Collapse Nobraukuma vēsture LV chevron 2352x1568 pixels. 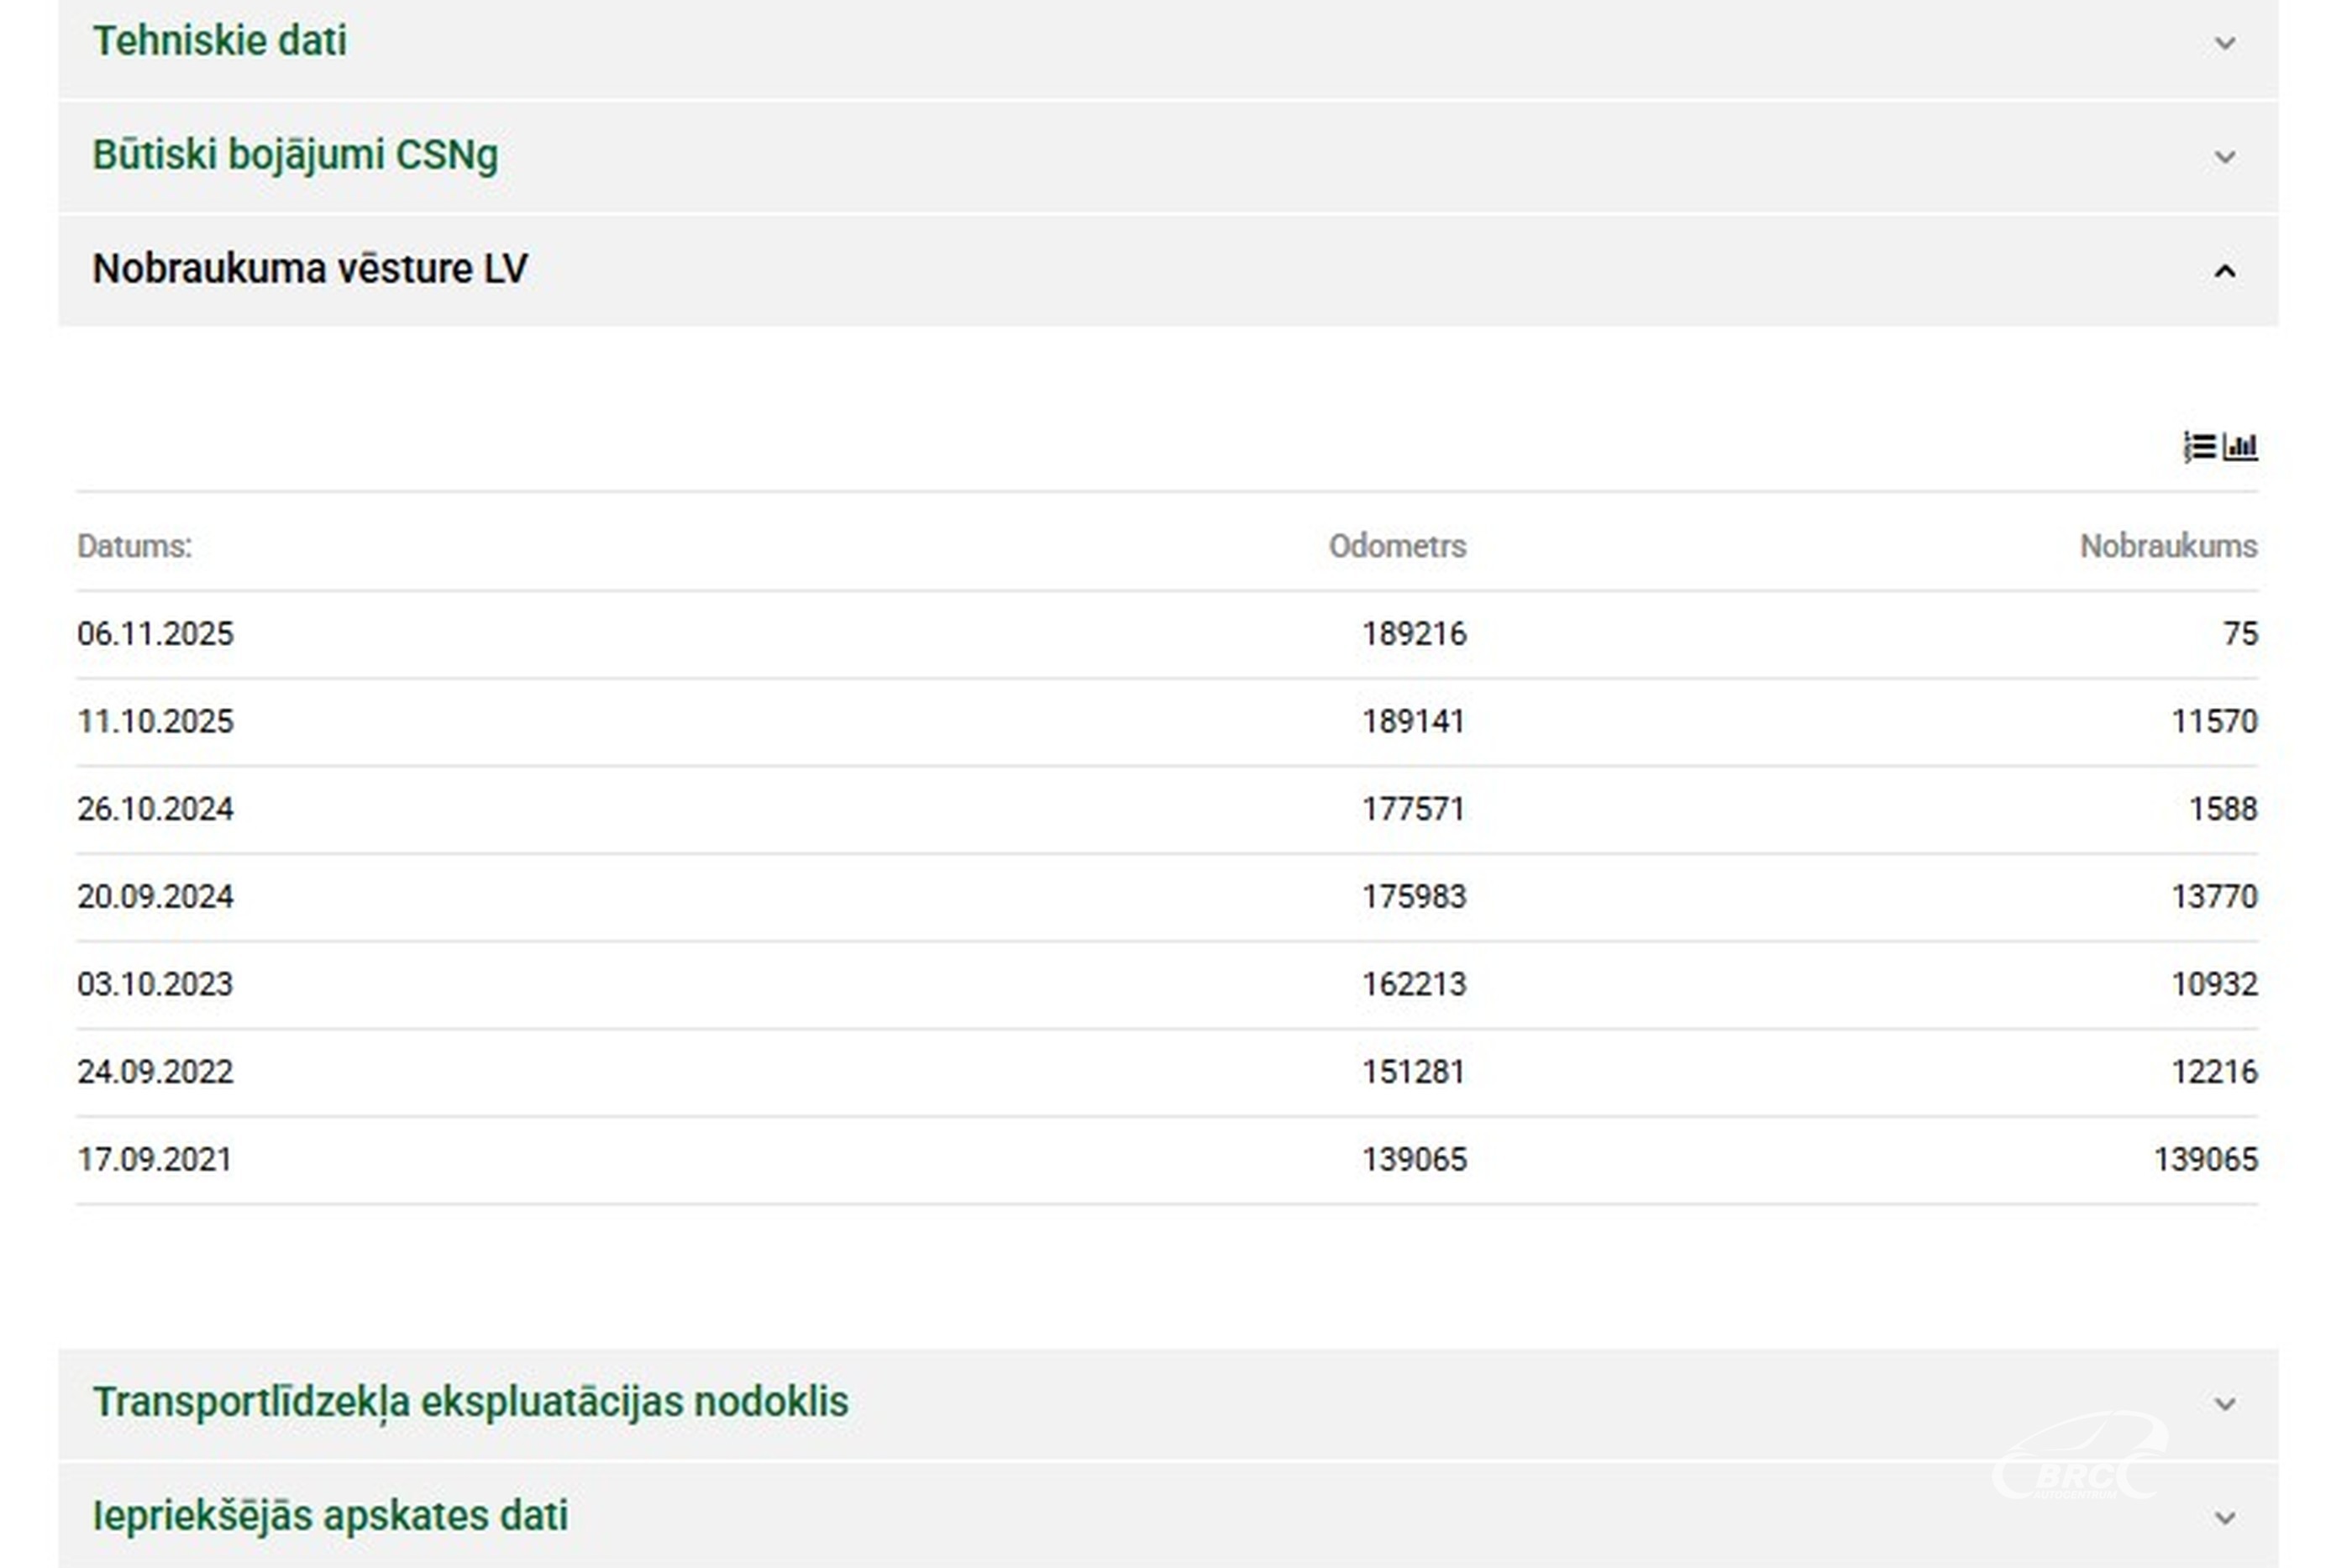click(2225, 271)
